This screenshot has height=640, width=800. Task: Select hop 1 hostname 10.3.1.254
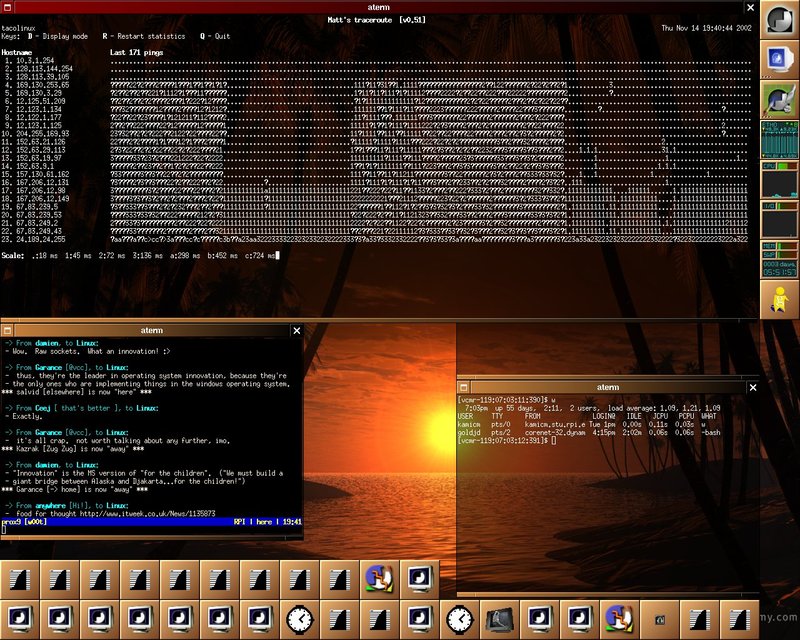point(35,61)
